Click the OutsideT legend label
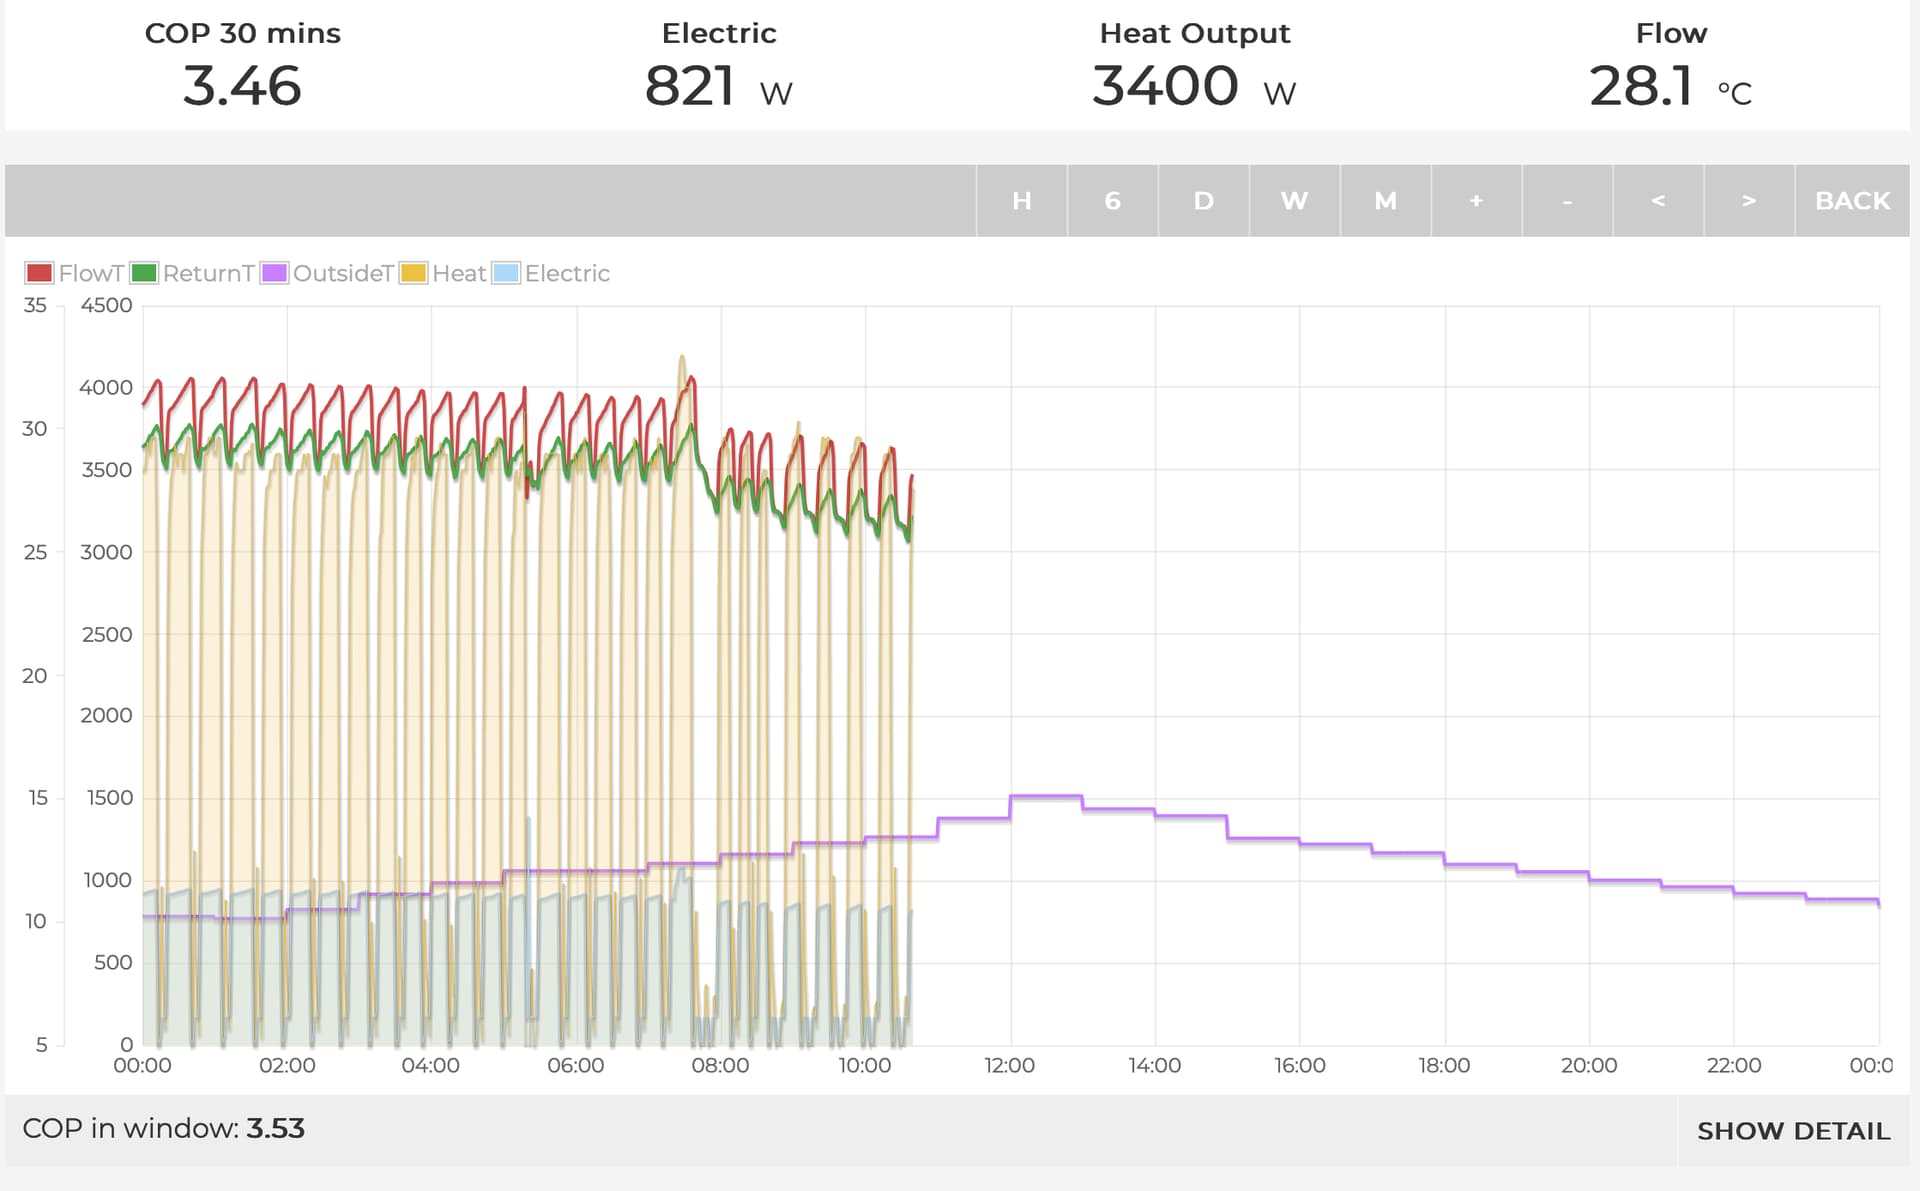This screenshot has width=1920, height=1191. 343,273
